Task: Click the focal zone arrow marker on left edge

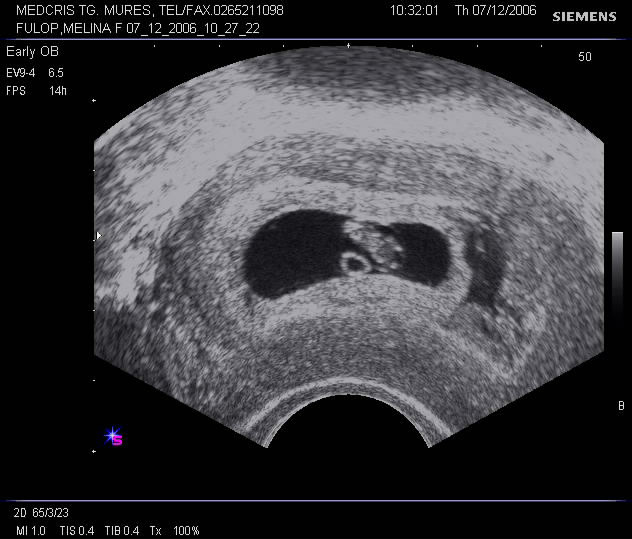Action: pos(98,235)
